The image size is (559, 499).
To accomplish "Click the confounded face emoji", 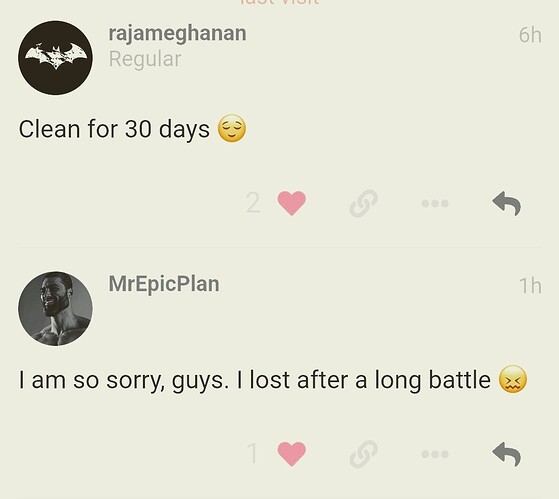I will (513, 379).
